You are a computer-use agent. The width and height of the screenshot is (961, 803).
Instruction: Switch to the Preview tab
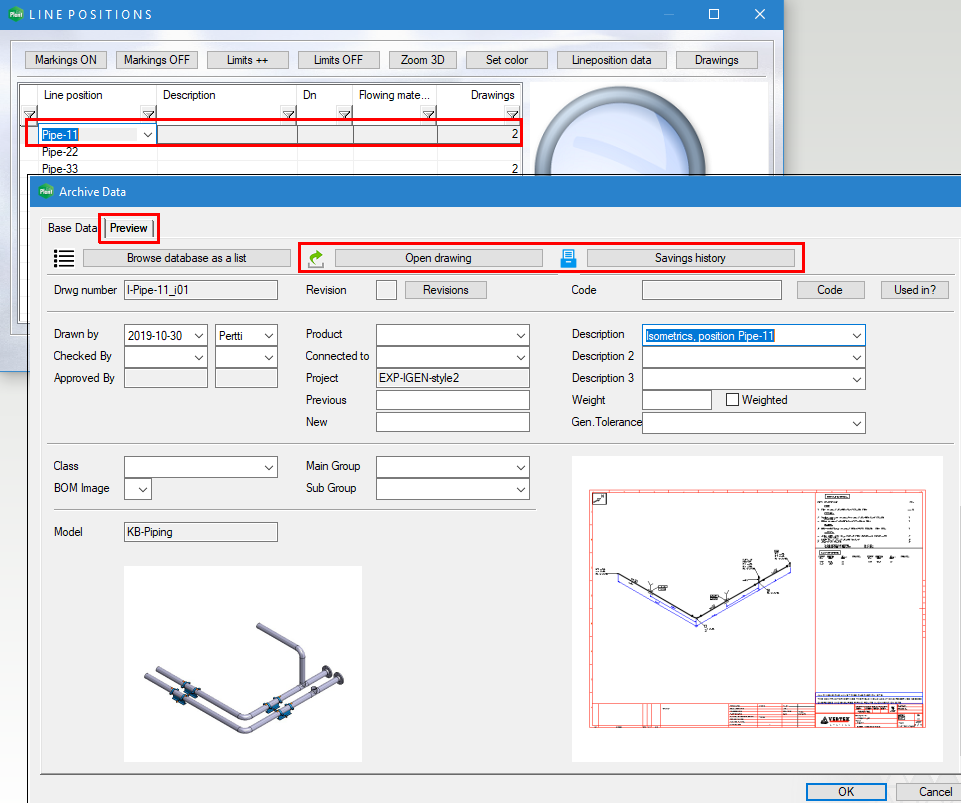128,228
